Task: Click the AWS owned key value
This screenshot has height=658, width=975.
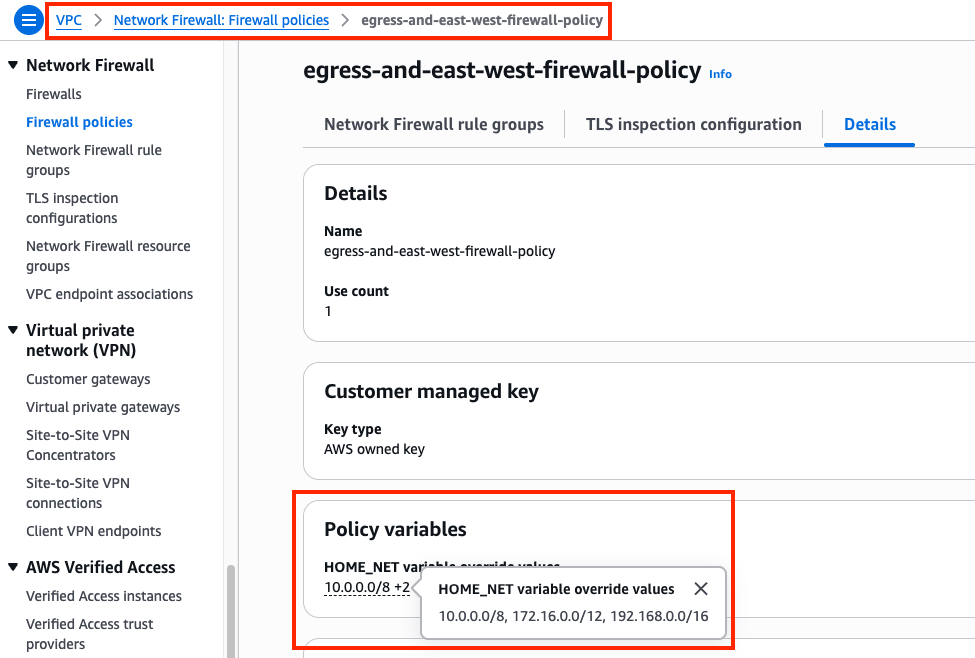Action: (374, 449)
